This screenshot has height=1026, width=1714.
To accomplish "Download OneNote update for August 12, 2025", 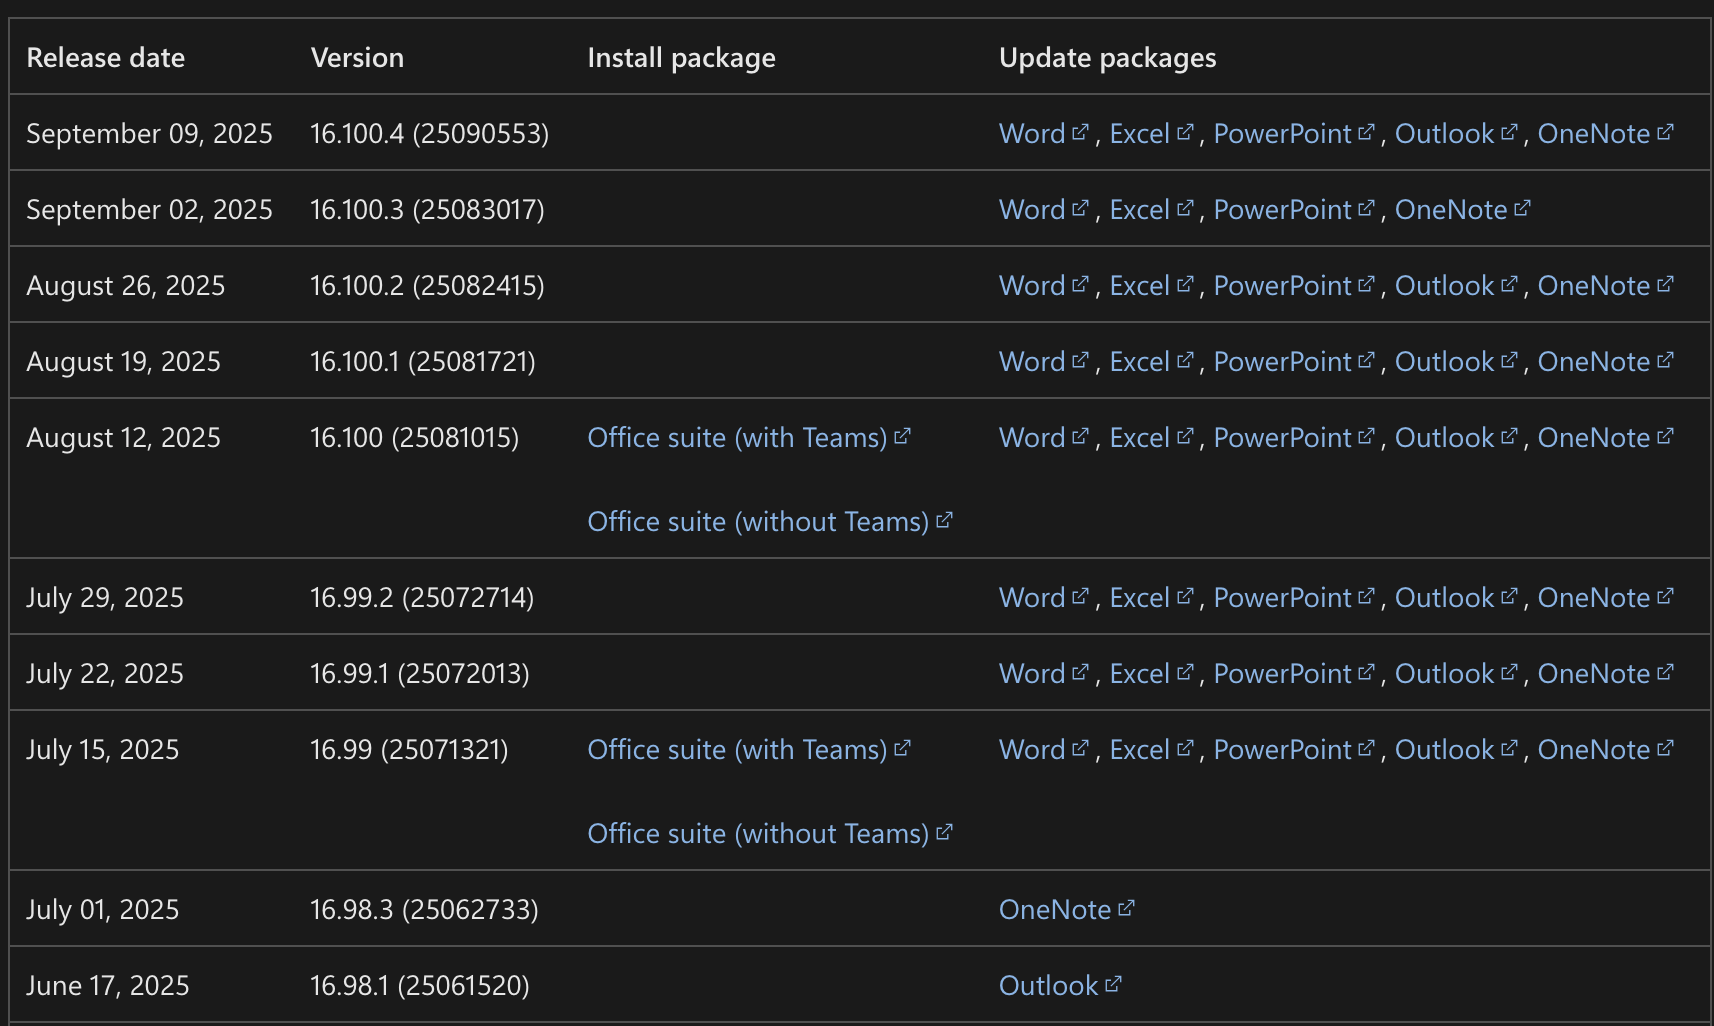I will [x=1593, y=438].
